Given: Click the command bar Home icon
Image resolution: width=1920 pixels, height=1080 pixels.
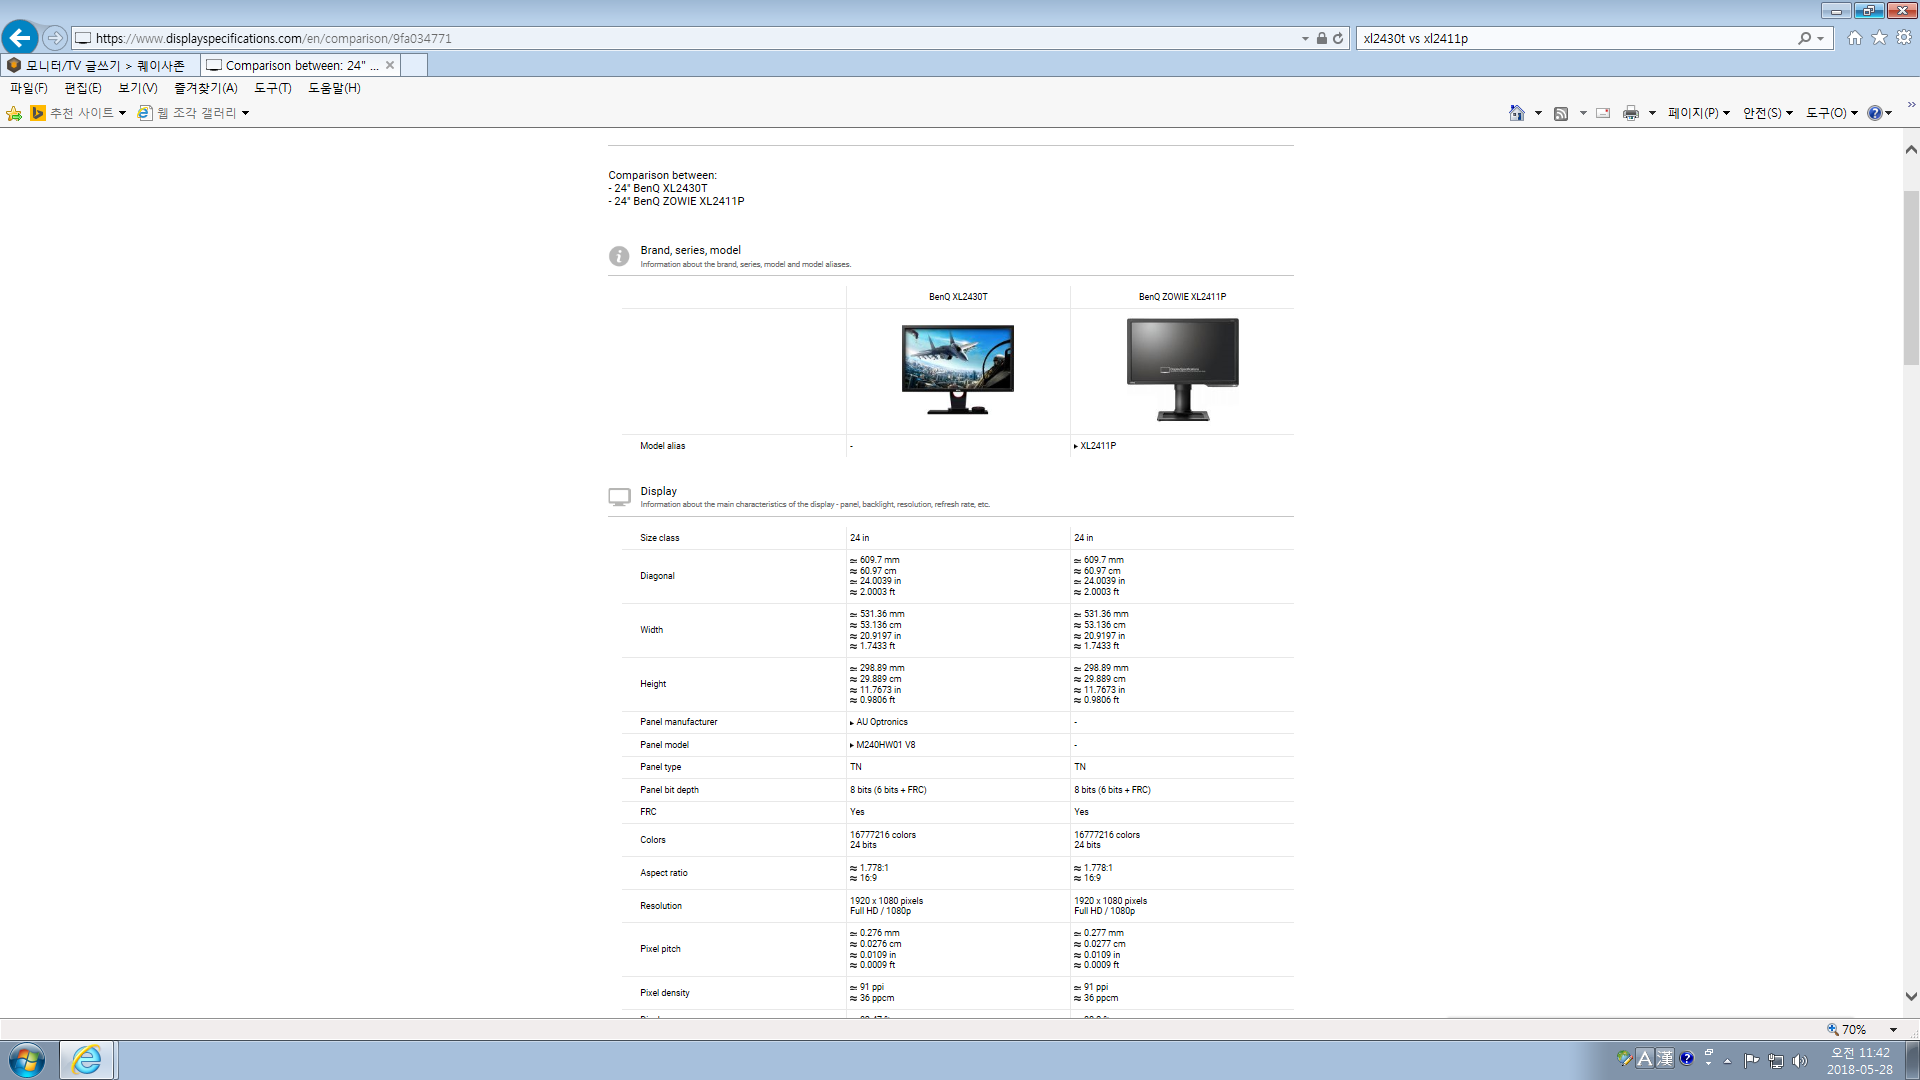Looking at the screenshot, I should [x=1517, y=113].
